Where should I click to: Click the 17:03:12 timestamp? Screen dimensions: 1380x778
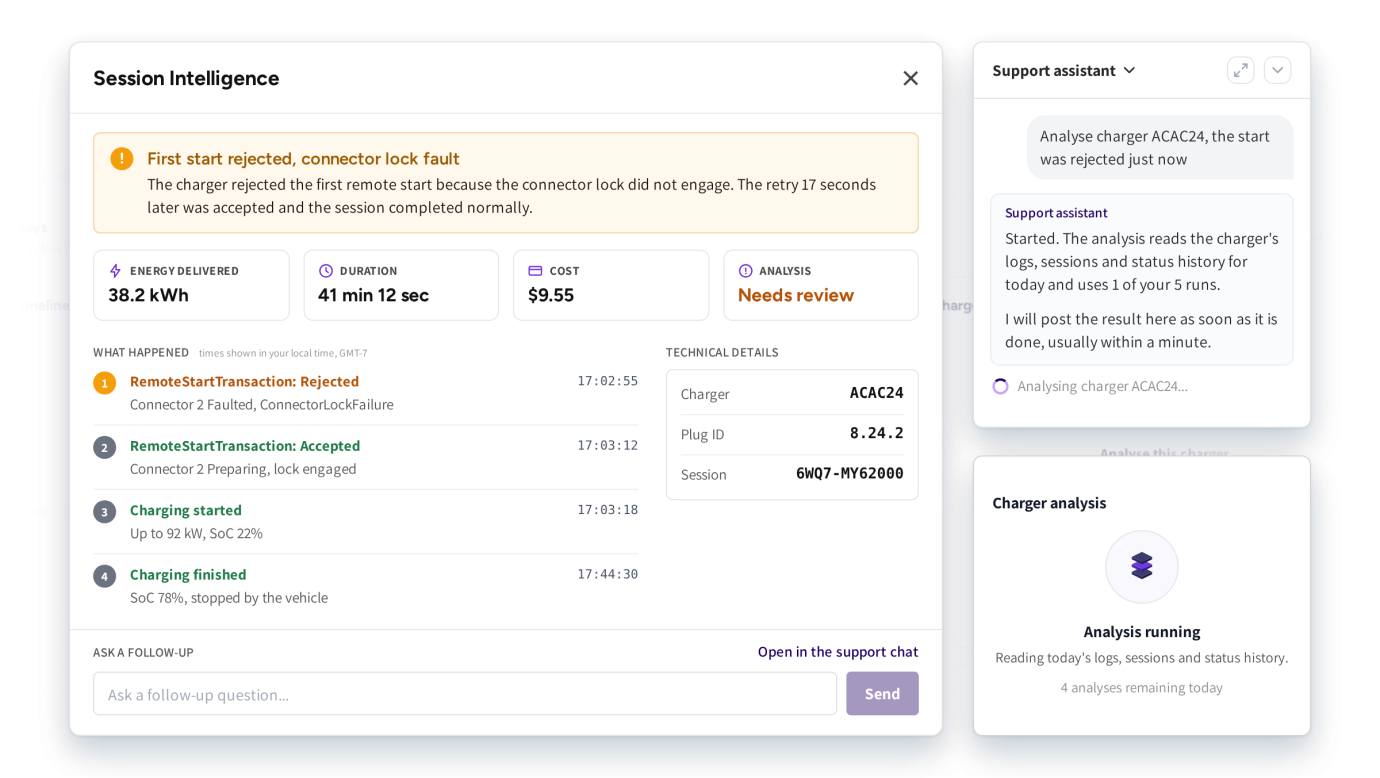point(607,445)
